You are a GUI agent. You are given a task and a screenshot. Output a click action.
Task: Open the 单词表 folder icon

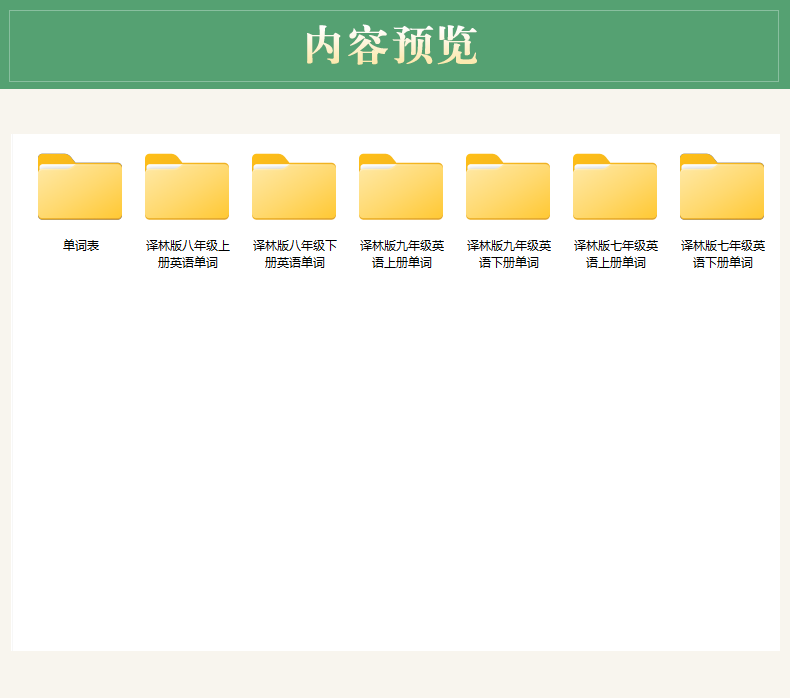[80, 186]
